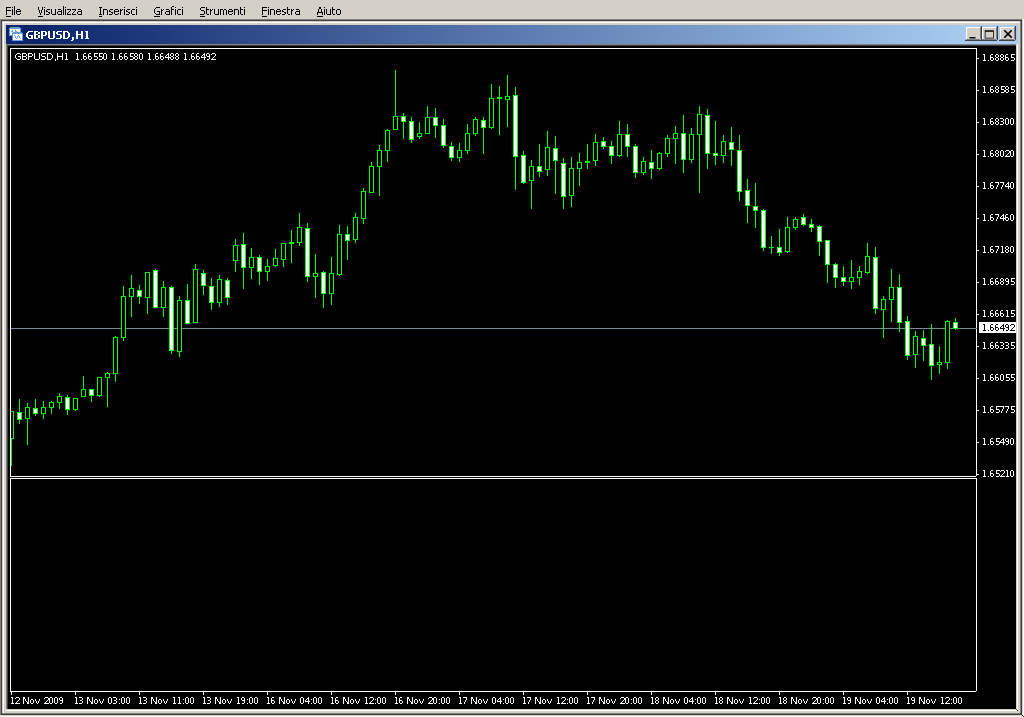Click the 16 Nov 12:00 time label
The width and height of the screenshot is (1024, 717).
coord(359,701)
